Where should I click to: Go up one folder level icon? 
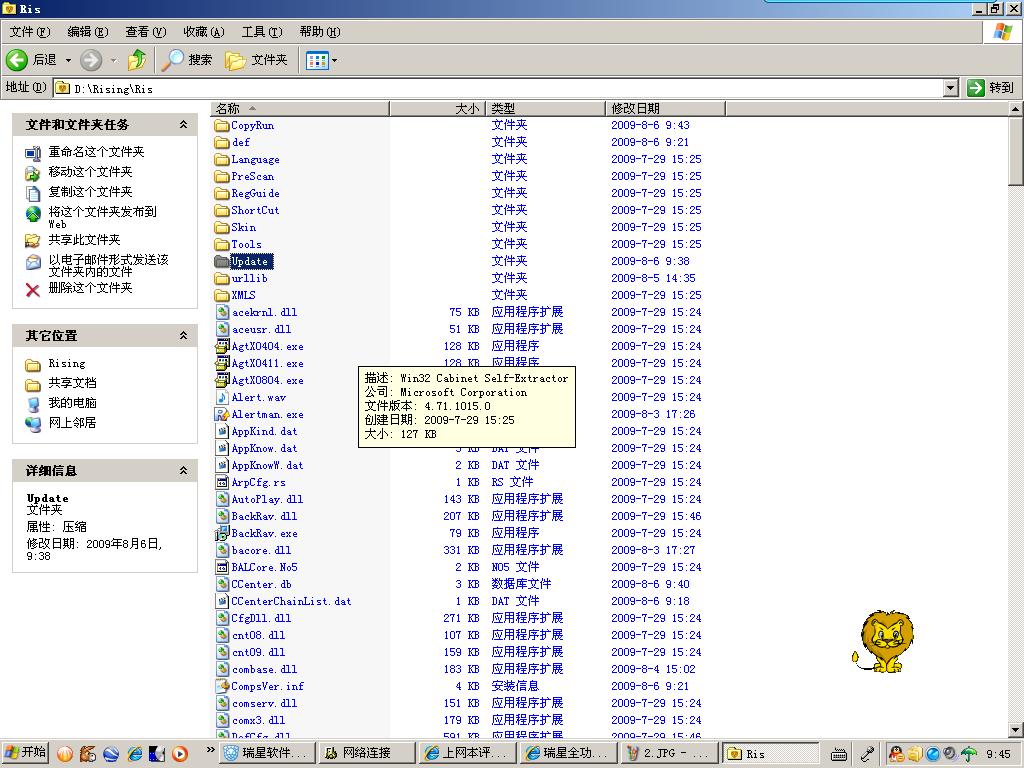coord(137,60)
